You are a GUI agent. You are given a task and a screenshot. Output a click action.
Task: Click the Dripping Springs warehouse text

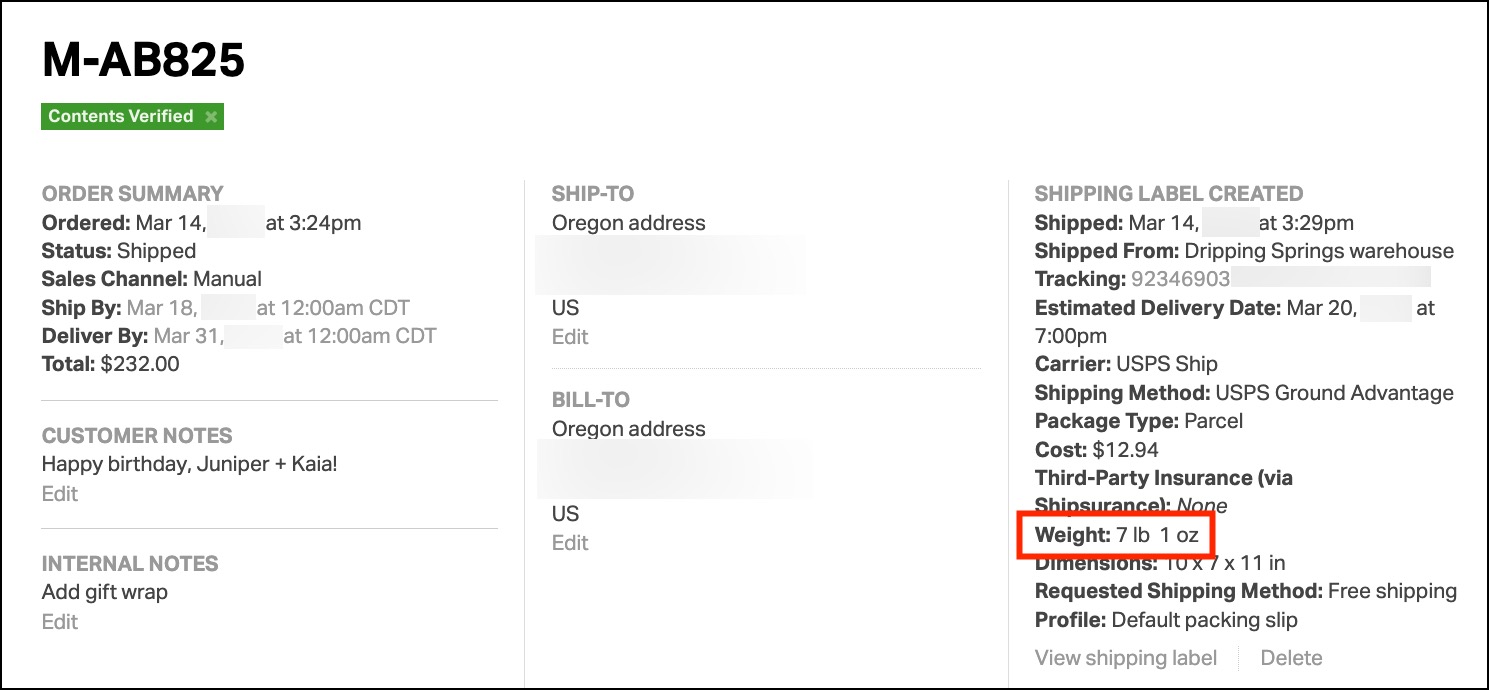[x=1319, y=251]
